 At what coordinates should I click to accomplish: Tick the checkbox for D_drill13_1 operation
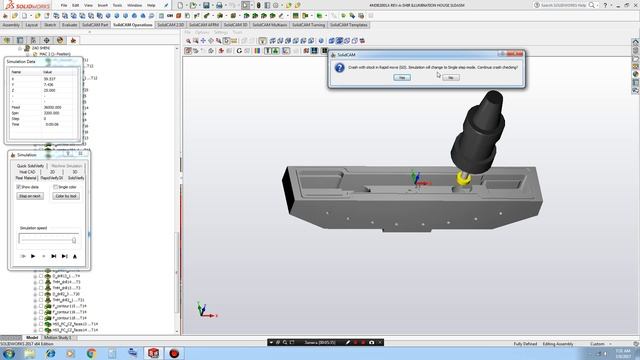point(41,276)
